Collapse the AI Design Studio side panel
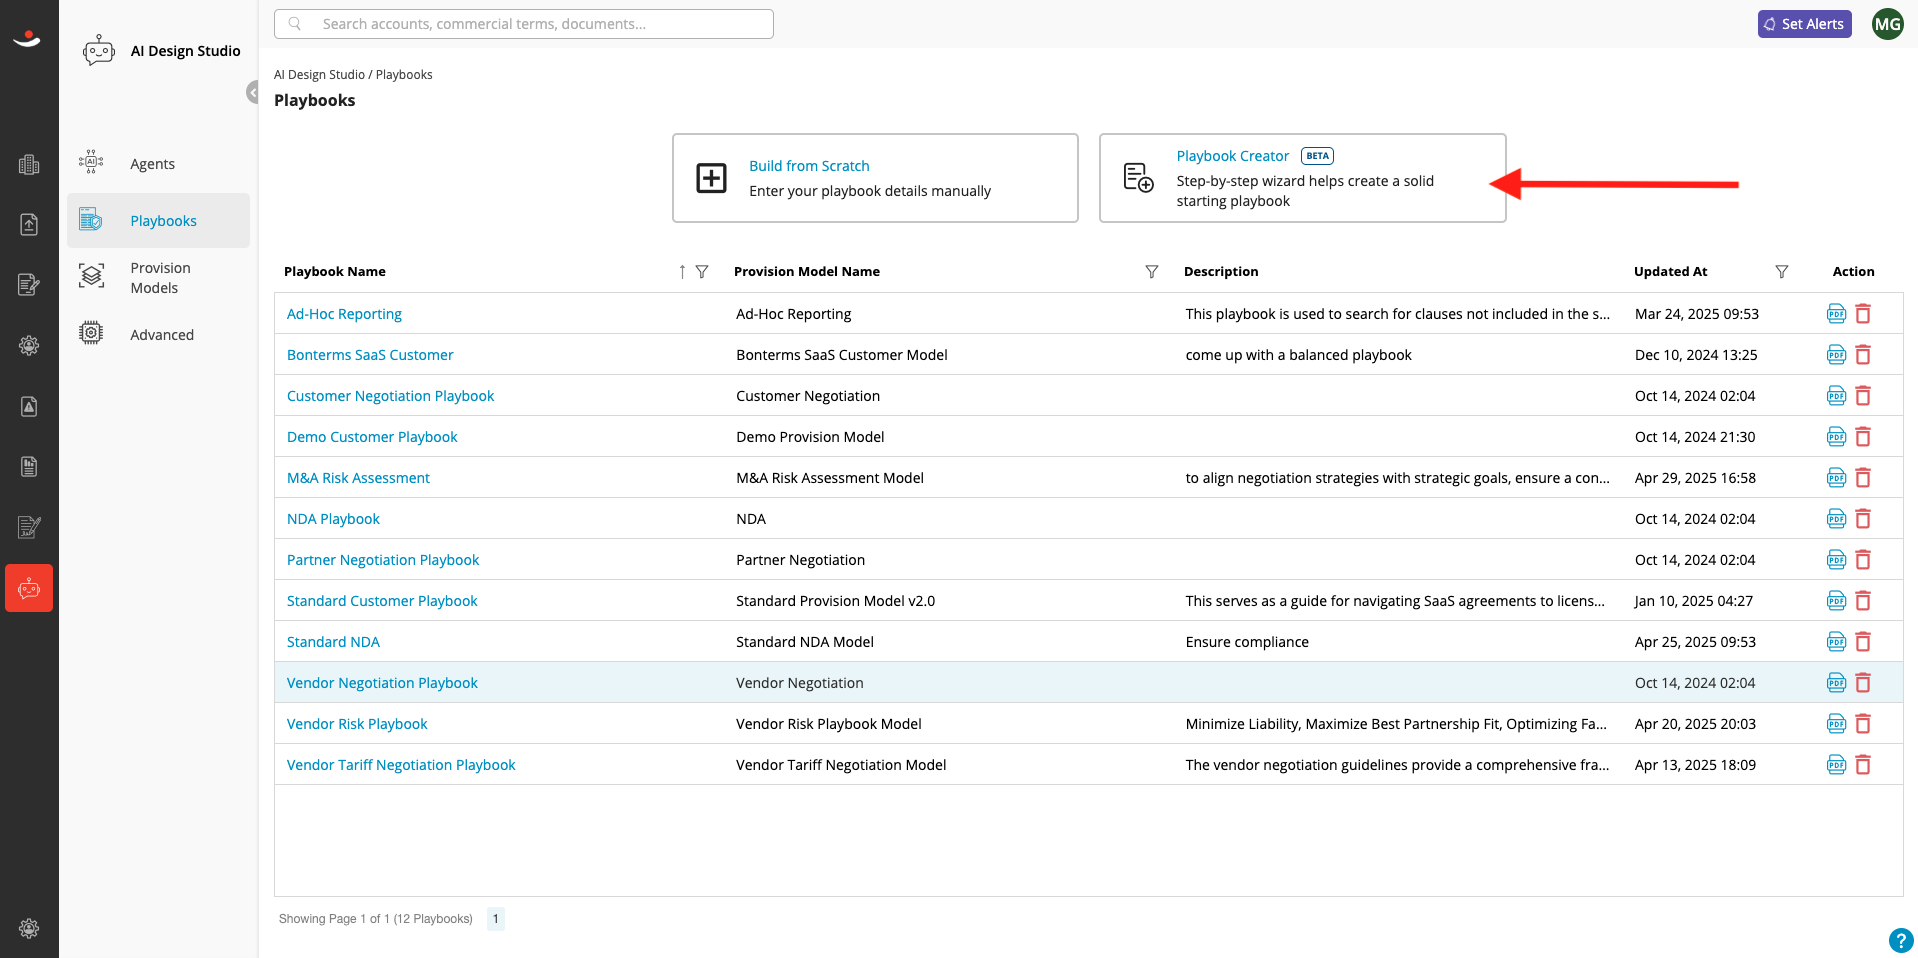 pyautogui.click(x=252, y=92)
